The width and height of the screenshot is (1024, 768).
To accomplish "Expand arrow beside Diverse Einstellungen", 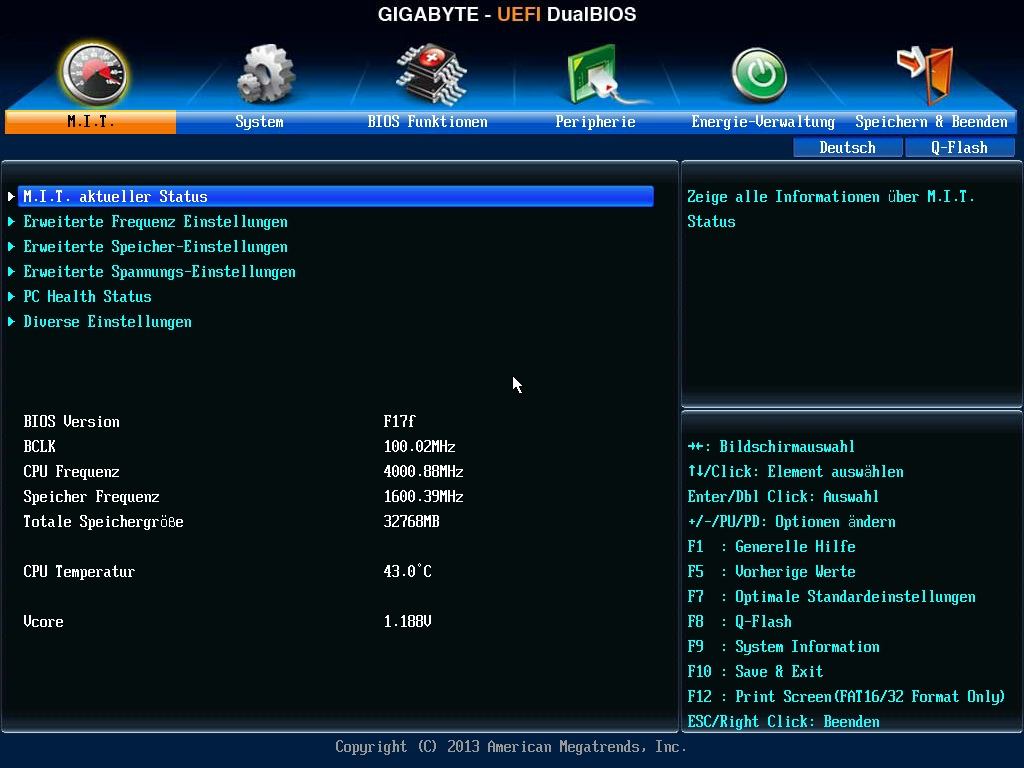I will click(11, 322).
